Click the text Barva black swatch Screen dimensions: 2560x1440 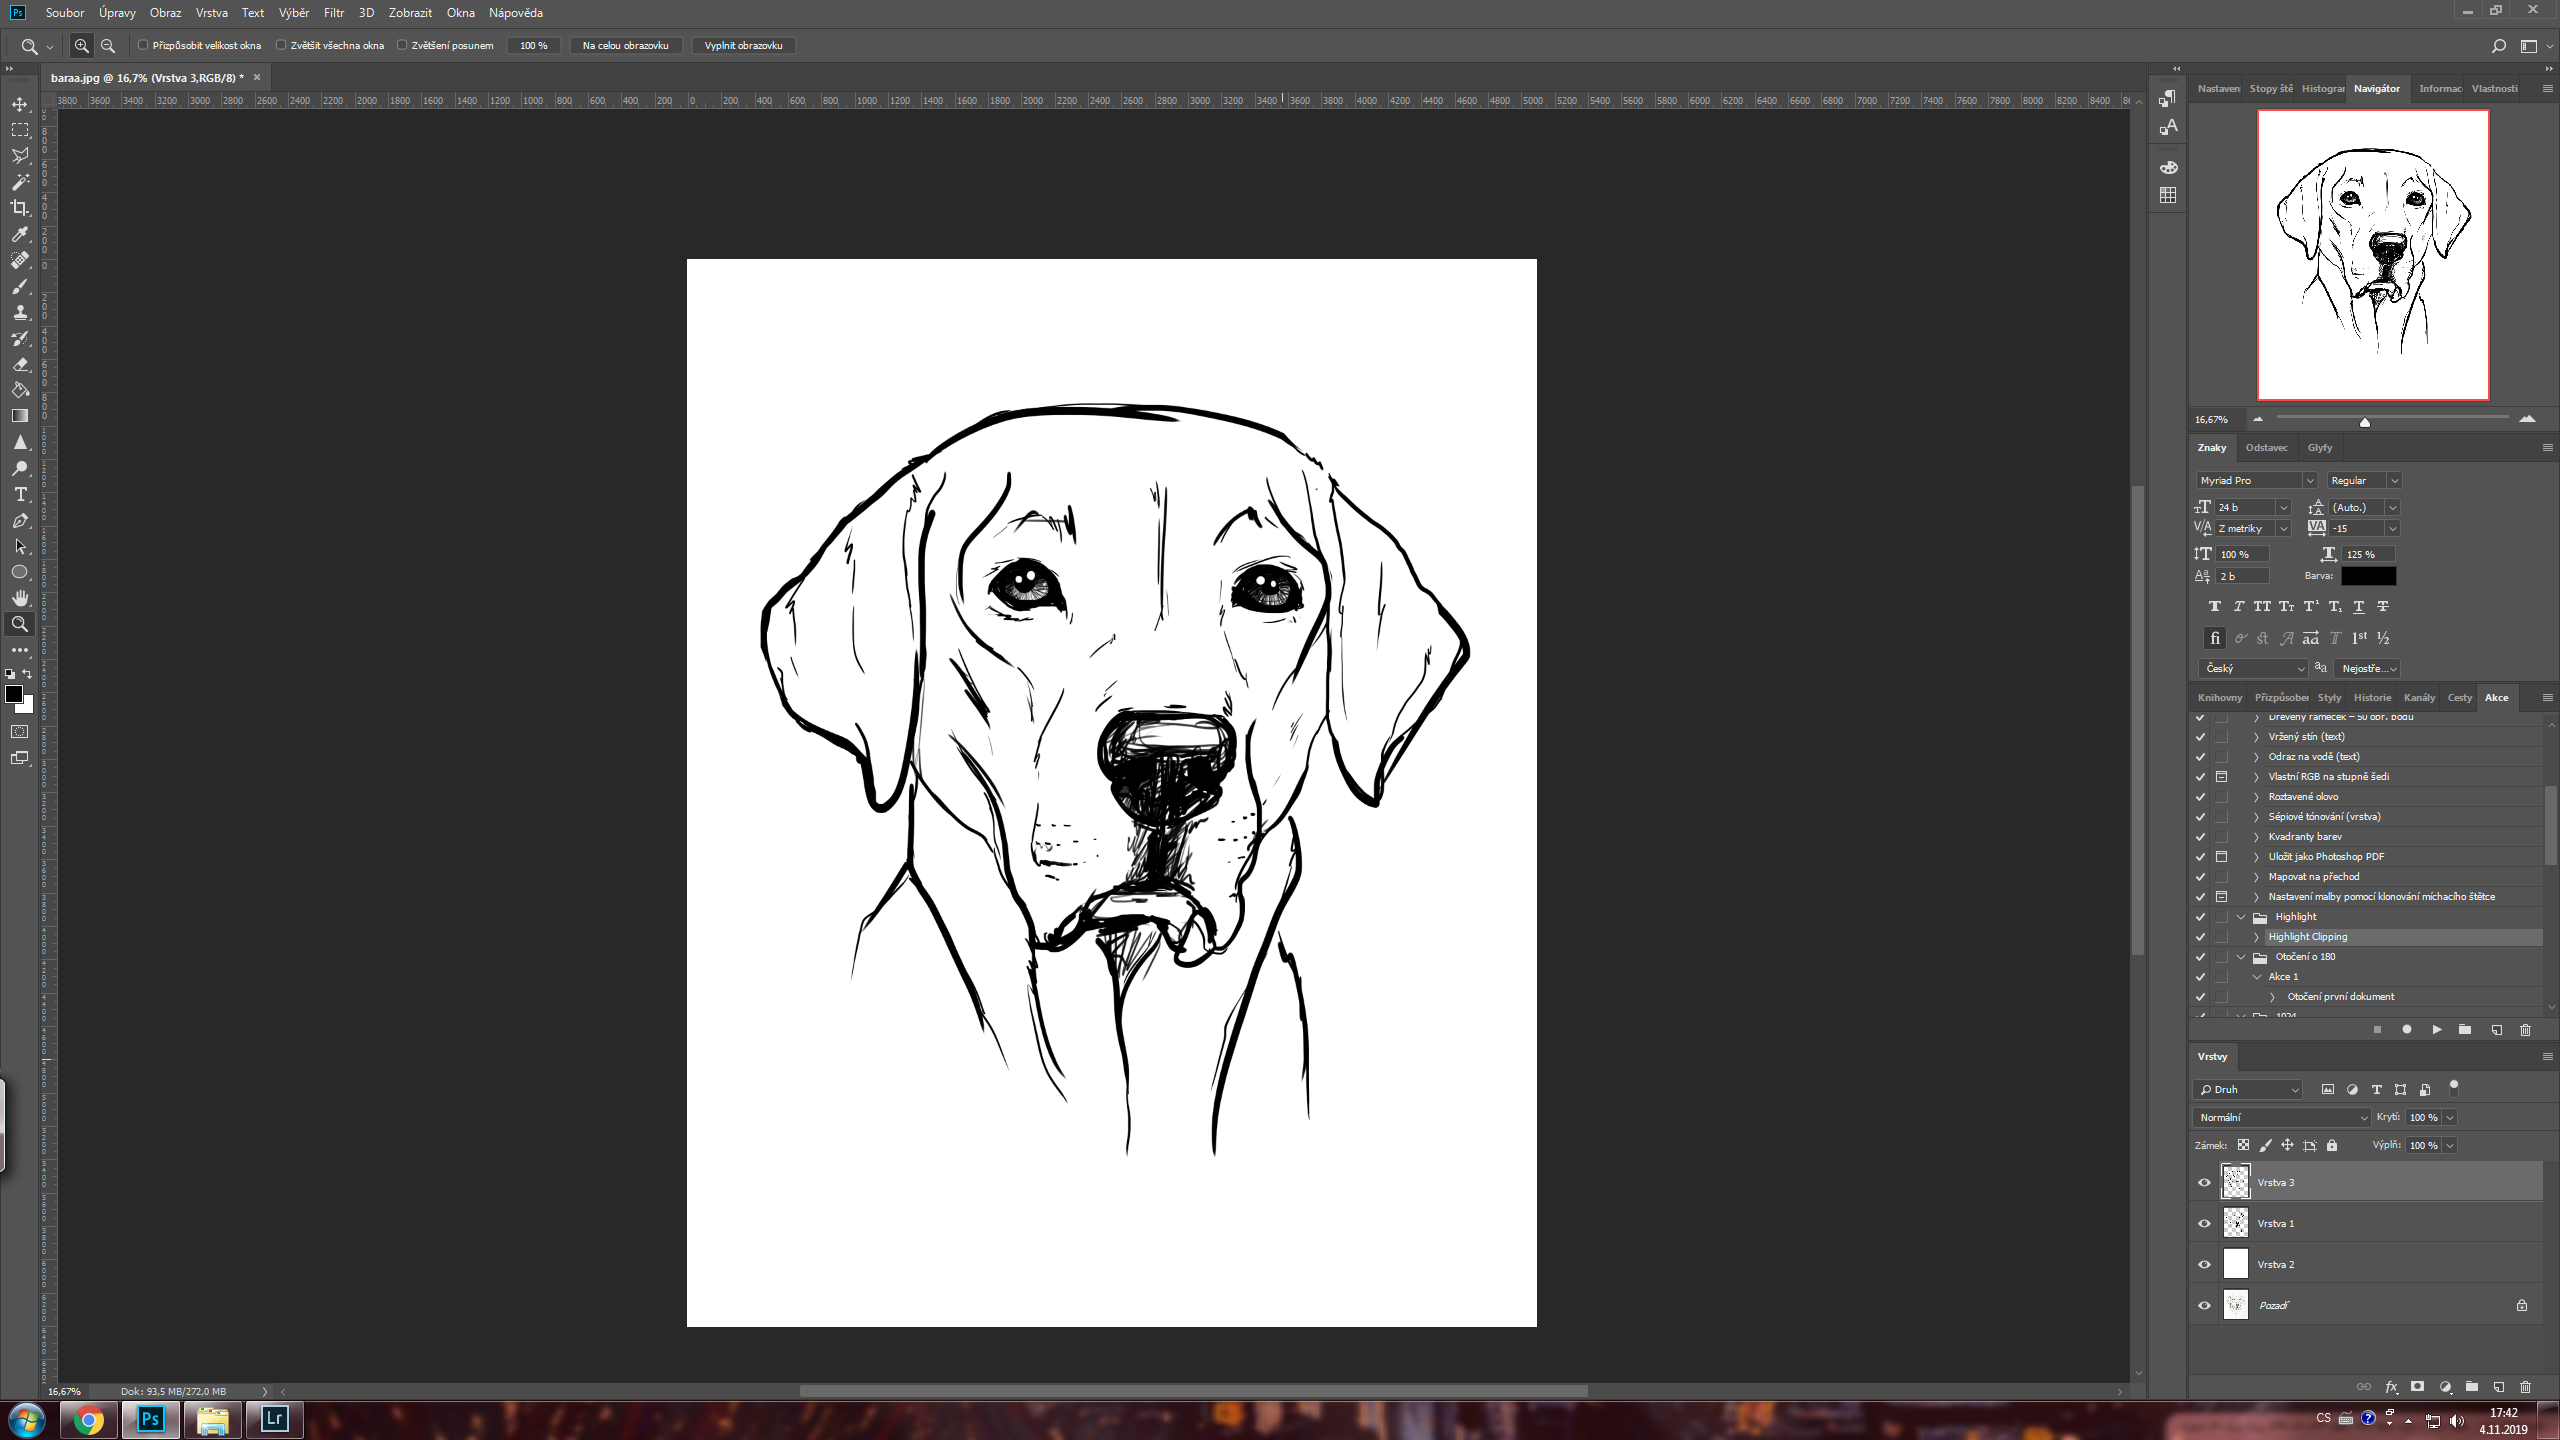[2368, 576]
